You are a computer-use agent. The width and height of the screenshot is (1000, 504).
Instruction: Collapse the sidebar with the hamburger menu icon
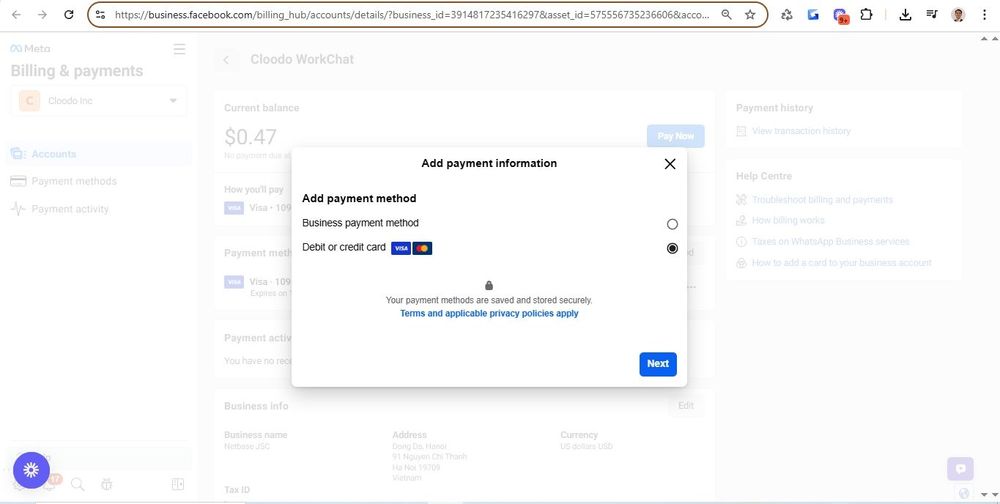coord(179,49)
